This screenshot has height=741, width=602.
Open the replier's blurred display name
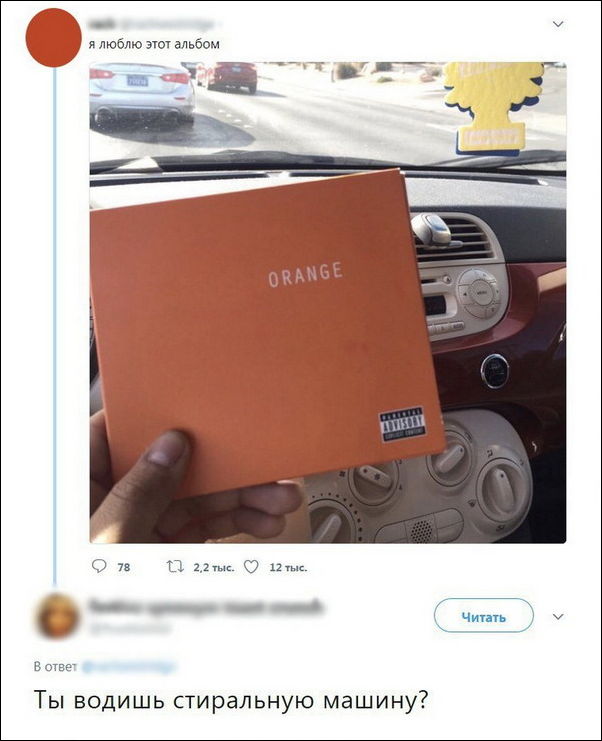click(x=206, y=606)
